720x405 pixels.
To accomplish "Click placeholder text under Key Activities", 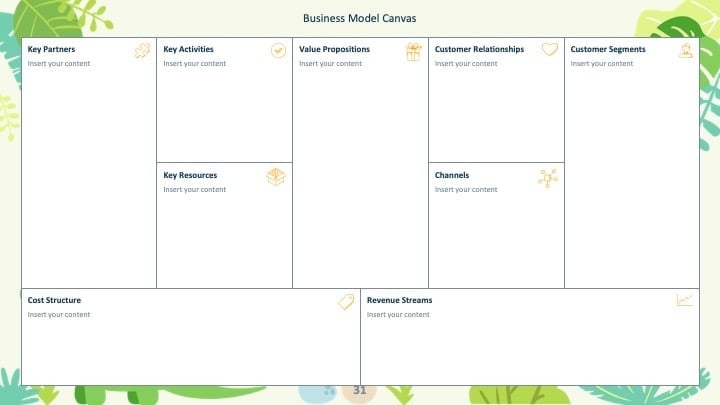I will [x=195, y=63].
